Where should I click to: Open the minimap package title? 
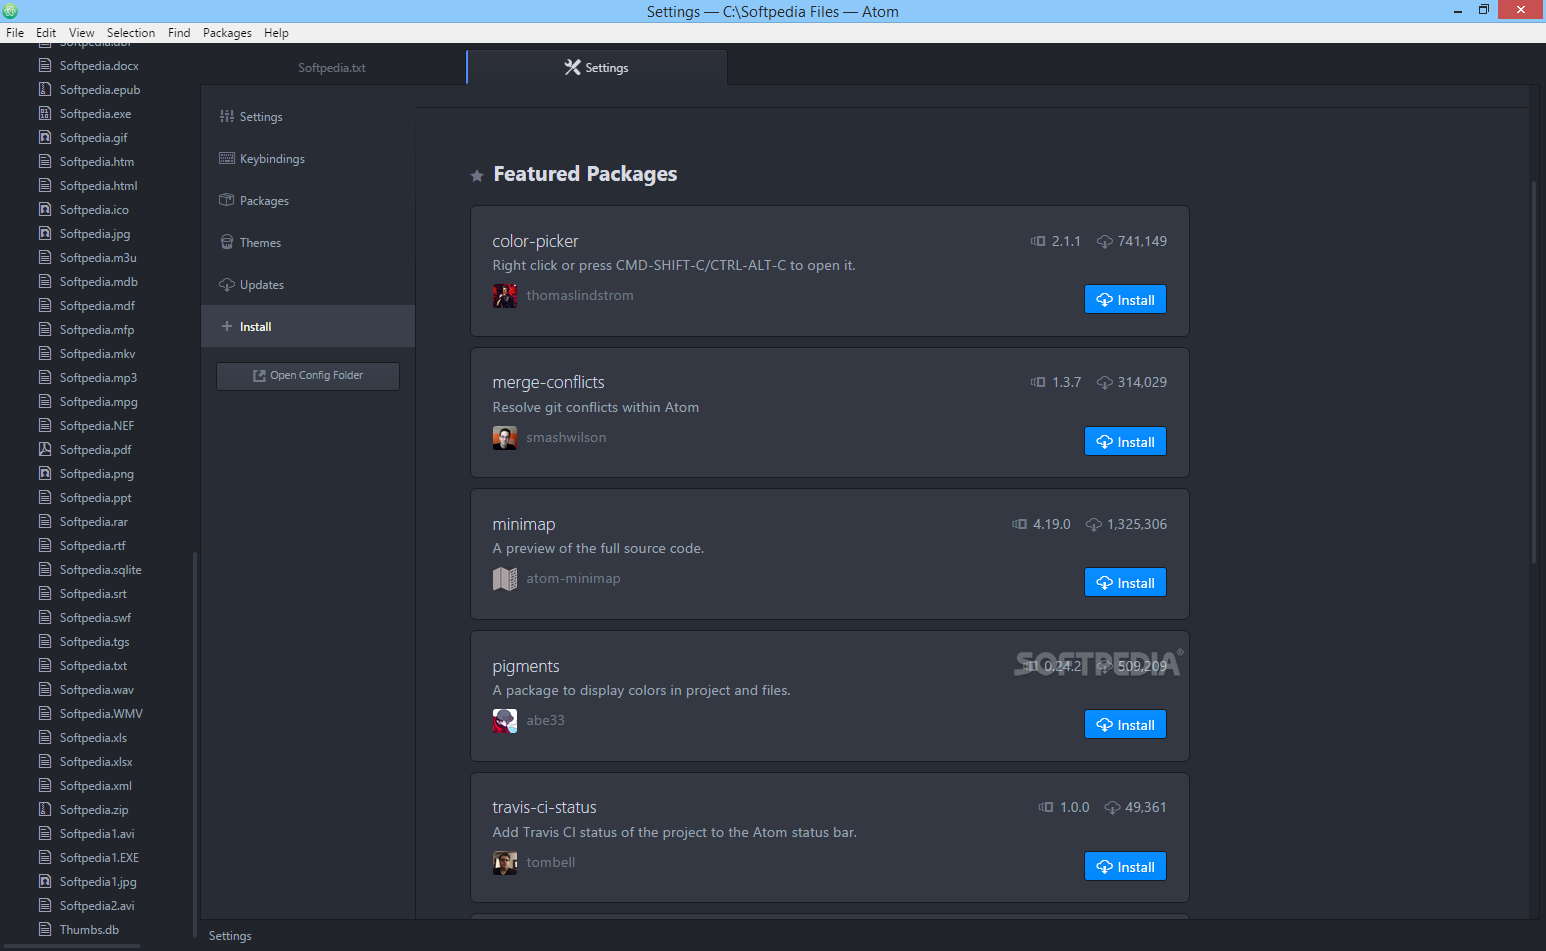[x=523, y=525]
